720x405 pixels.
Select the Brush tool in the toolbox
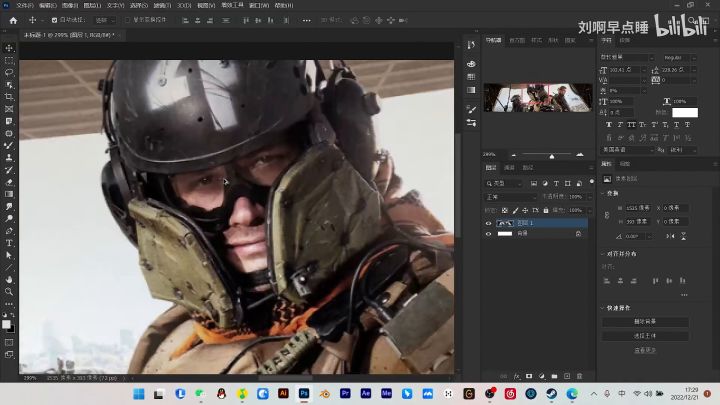(9, 146)
